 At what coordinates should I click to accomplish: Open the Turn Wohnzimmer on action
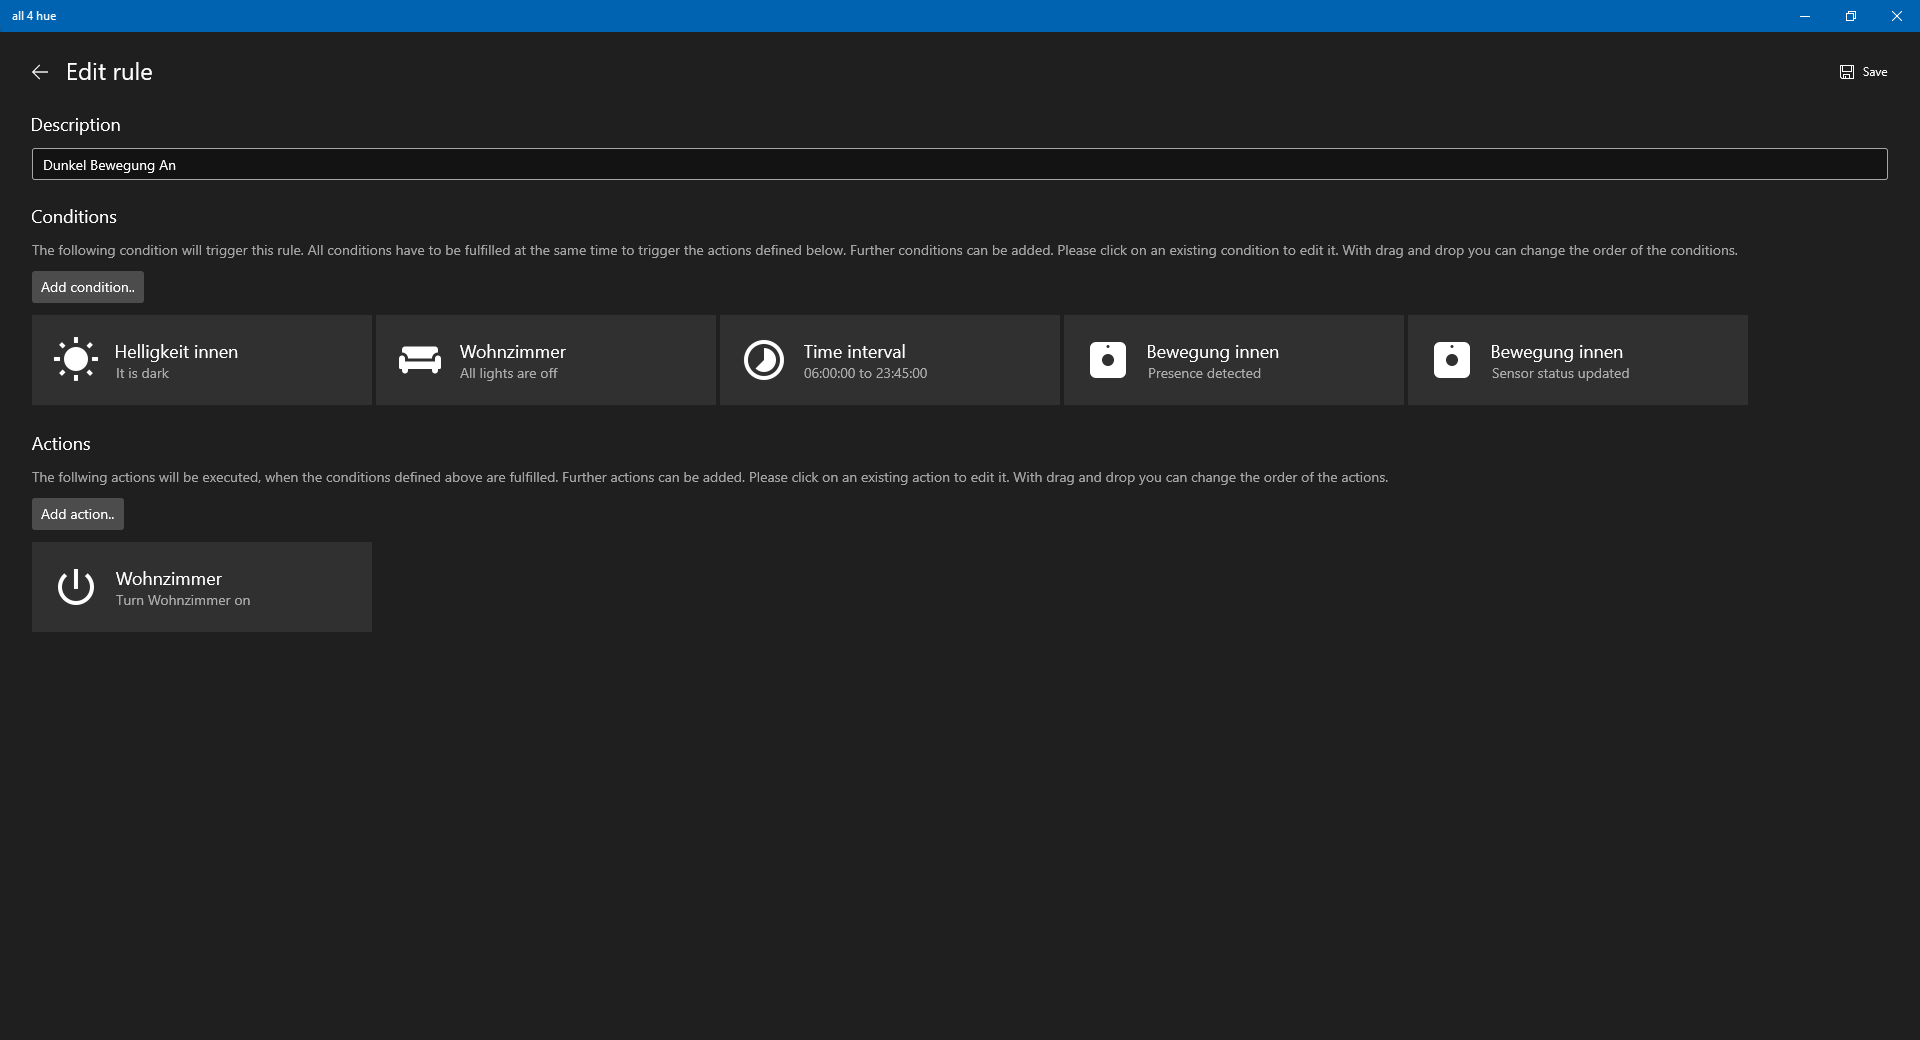[x=200, y=587]
